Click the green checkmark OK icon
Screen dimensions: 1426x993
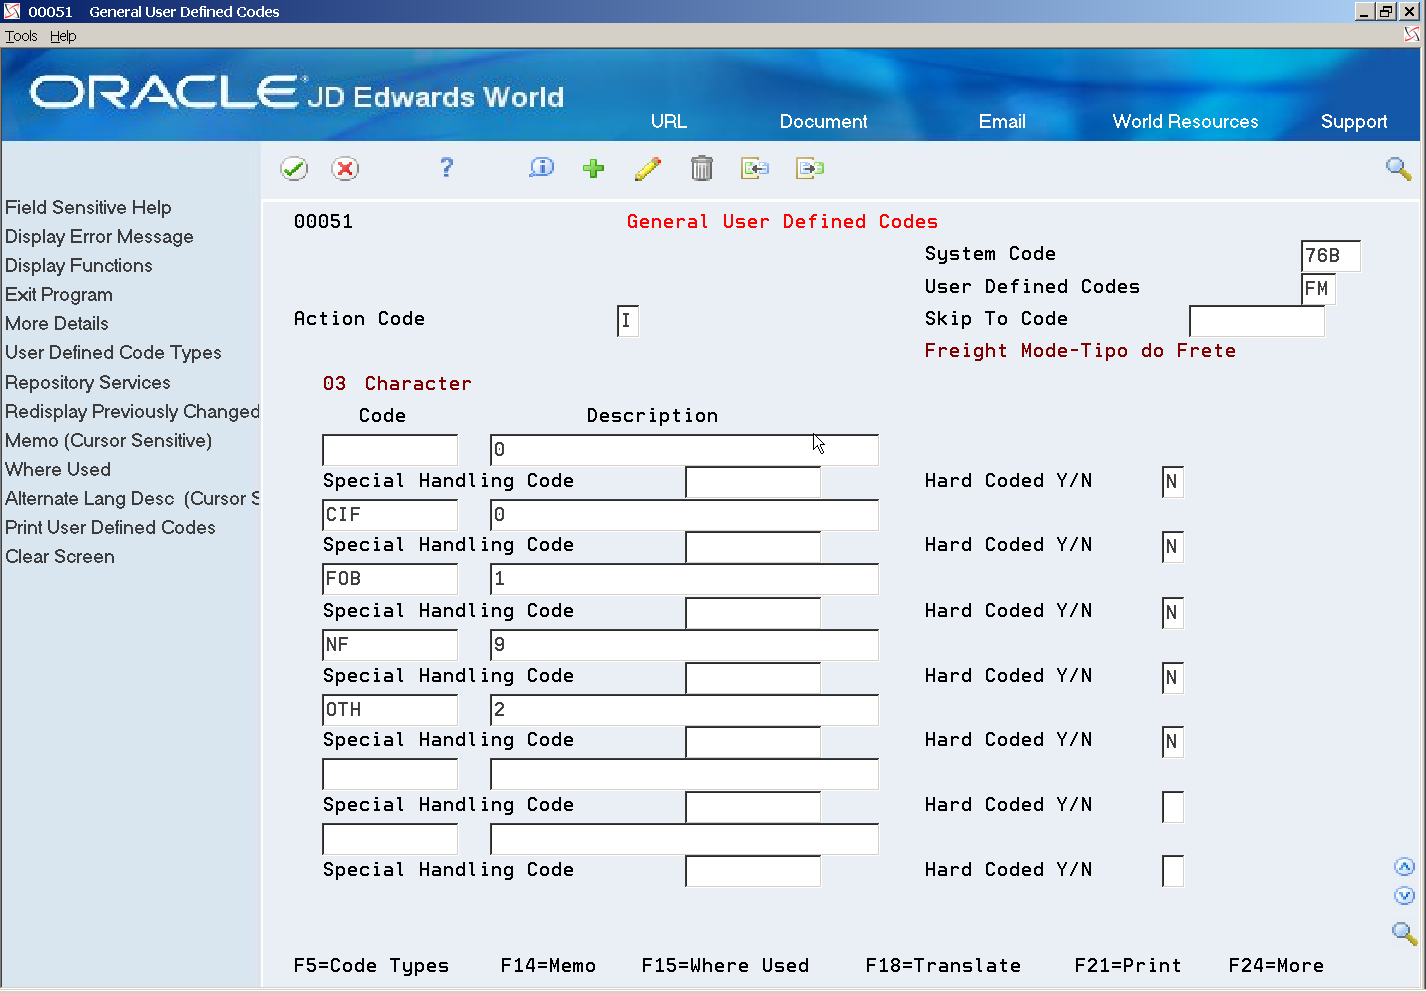coord(294,168)
